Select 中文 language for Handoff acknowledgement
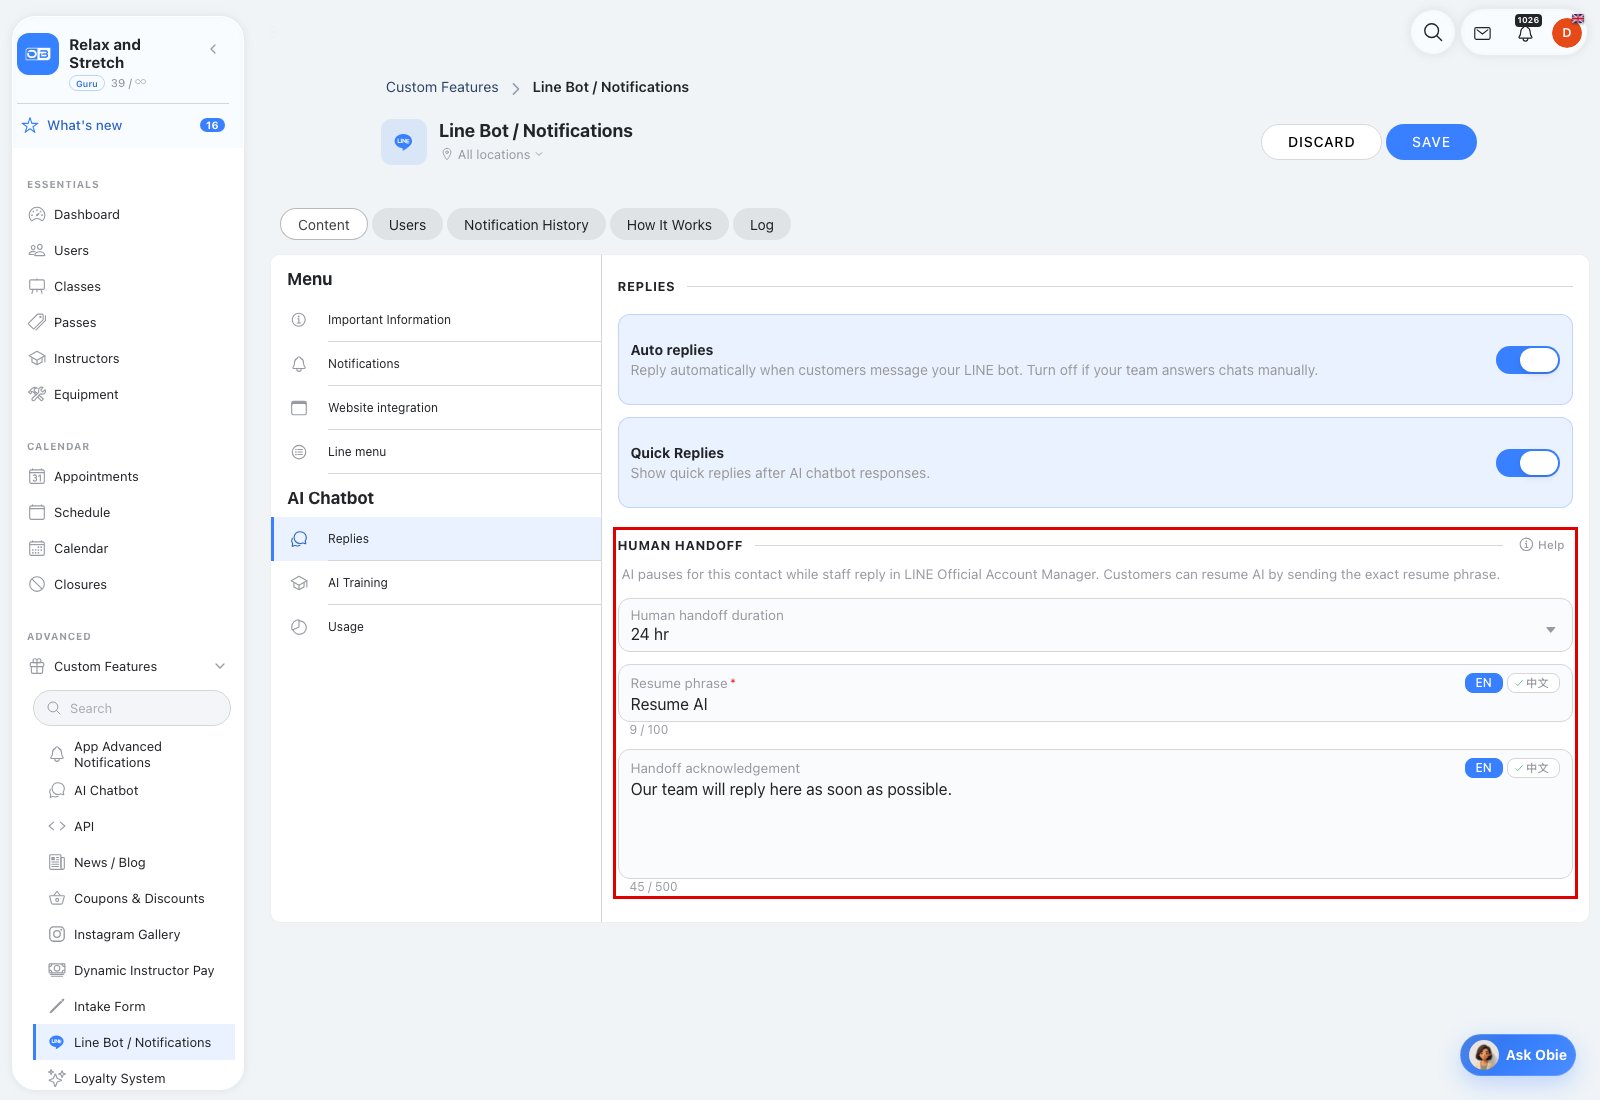Screen dimensions: 1600x1100 tap(1533, 768)
